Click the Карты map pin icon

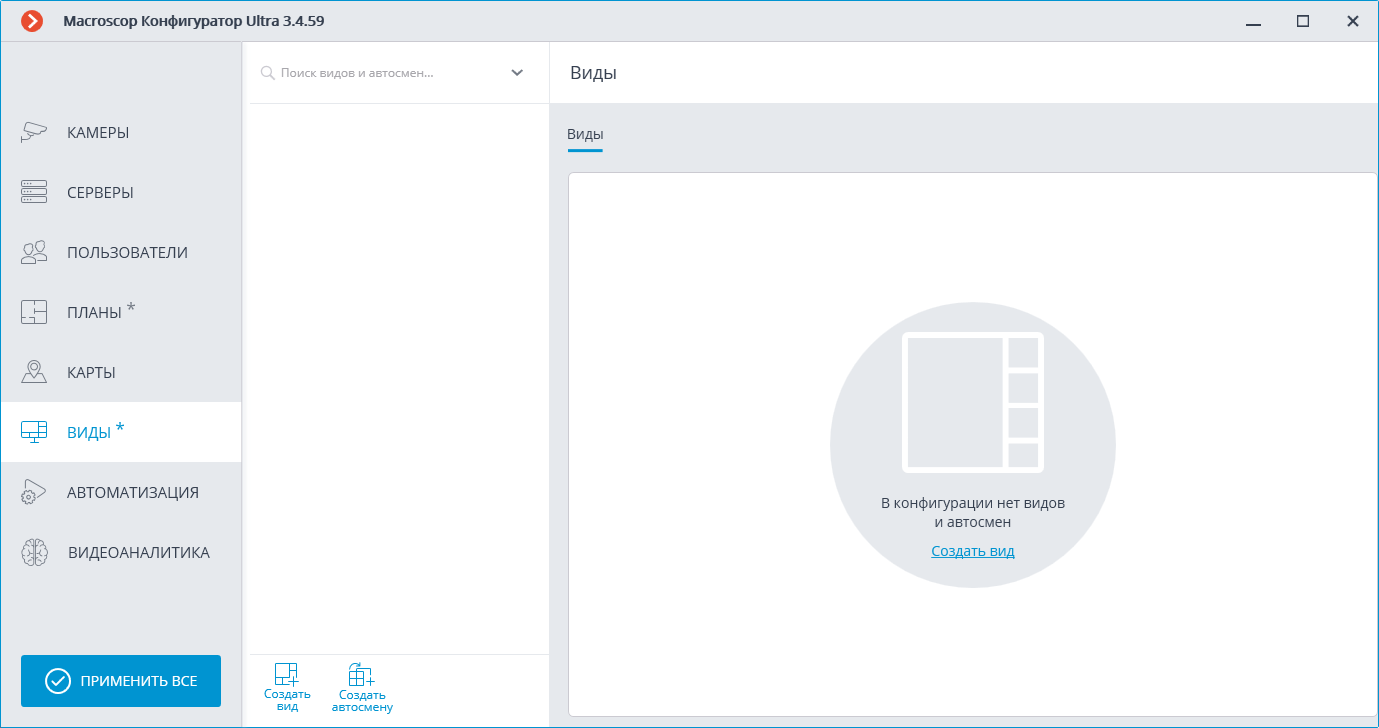34,372
